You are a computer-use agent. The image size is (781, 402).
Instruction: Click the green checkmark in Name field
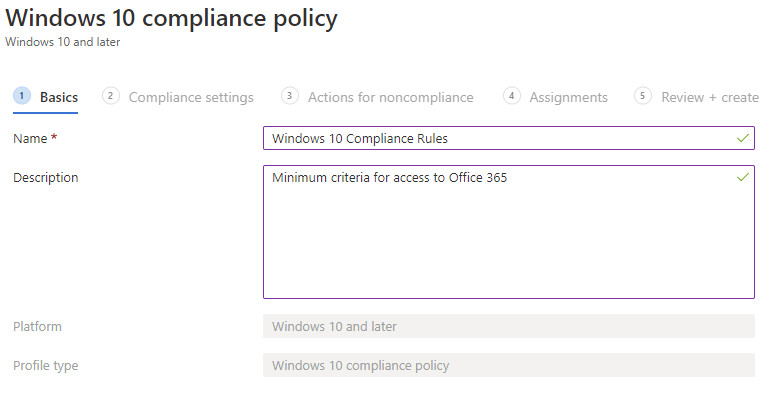[742, 138]
